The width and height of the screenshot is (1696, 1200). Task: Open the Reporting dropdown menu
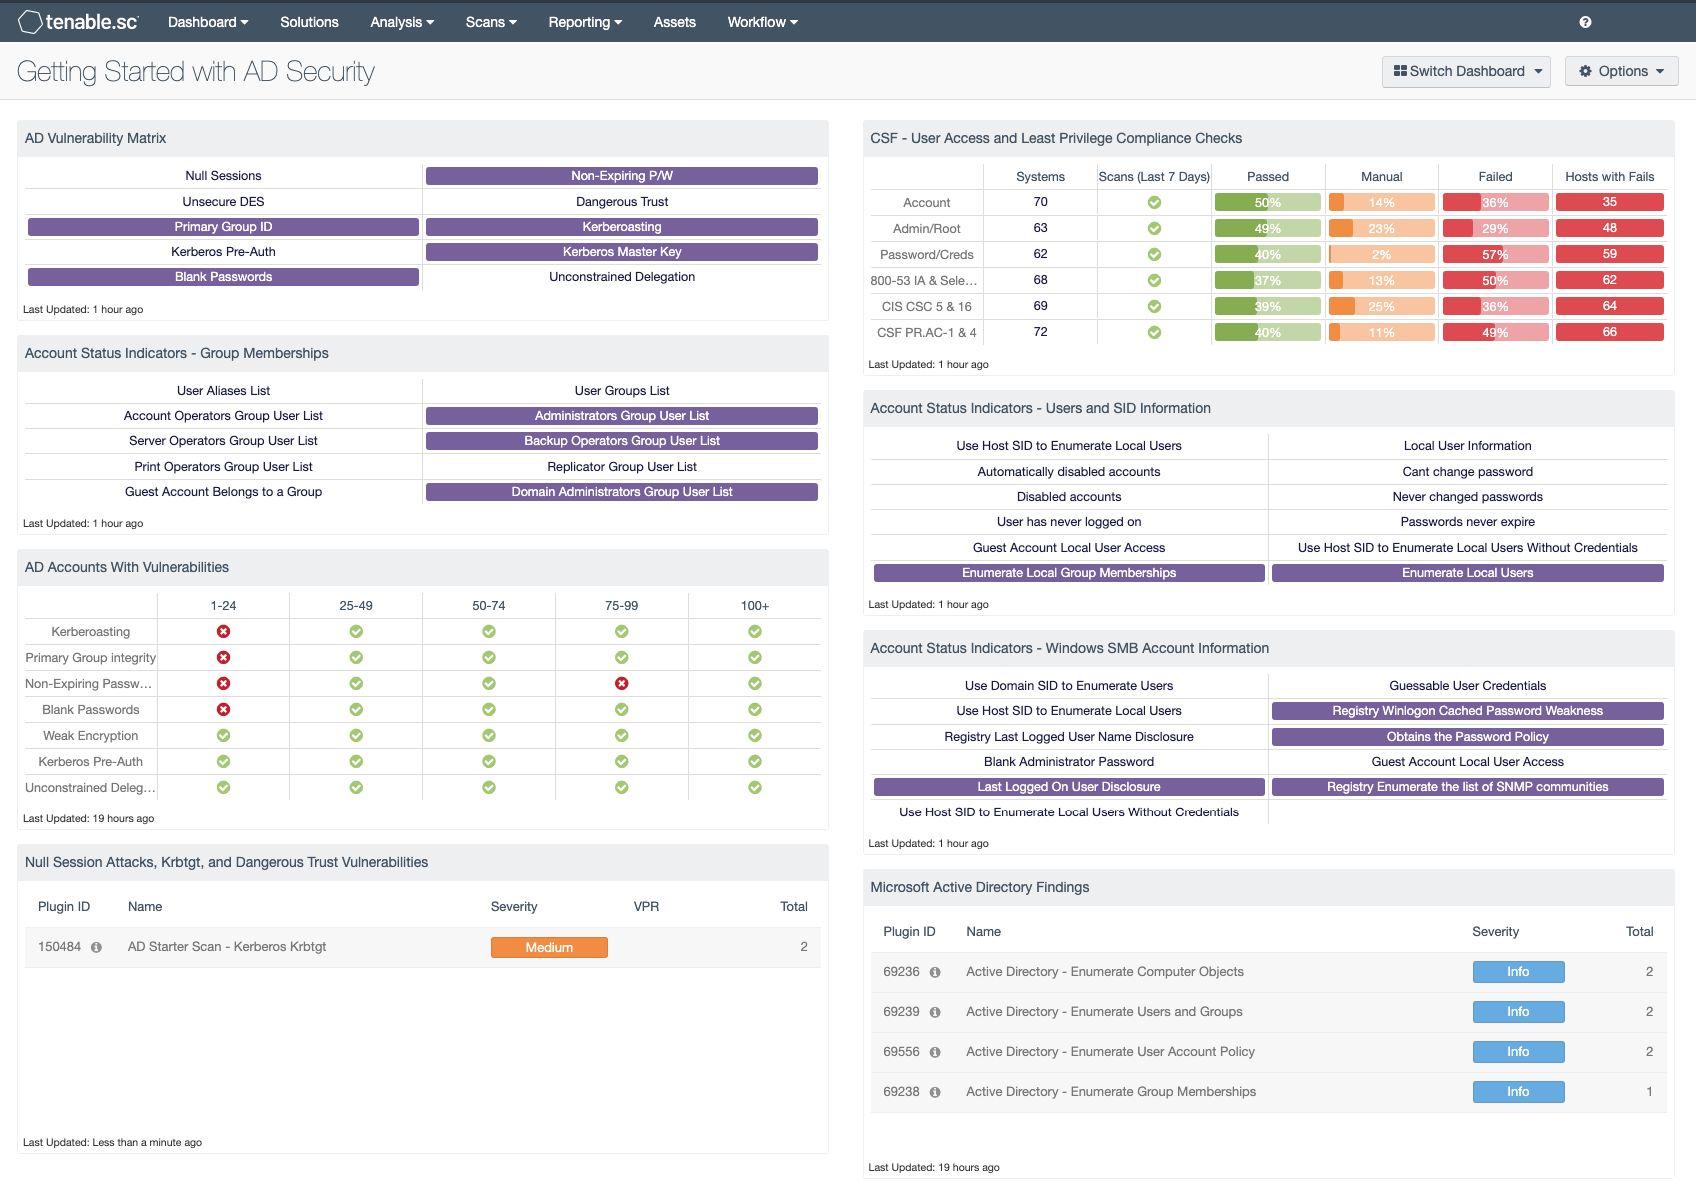tap(585, 22)
